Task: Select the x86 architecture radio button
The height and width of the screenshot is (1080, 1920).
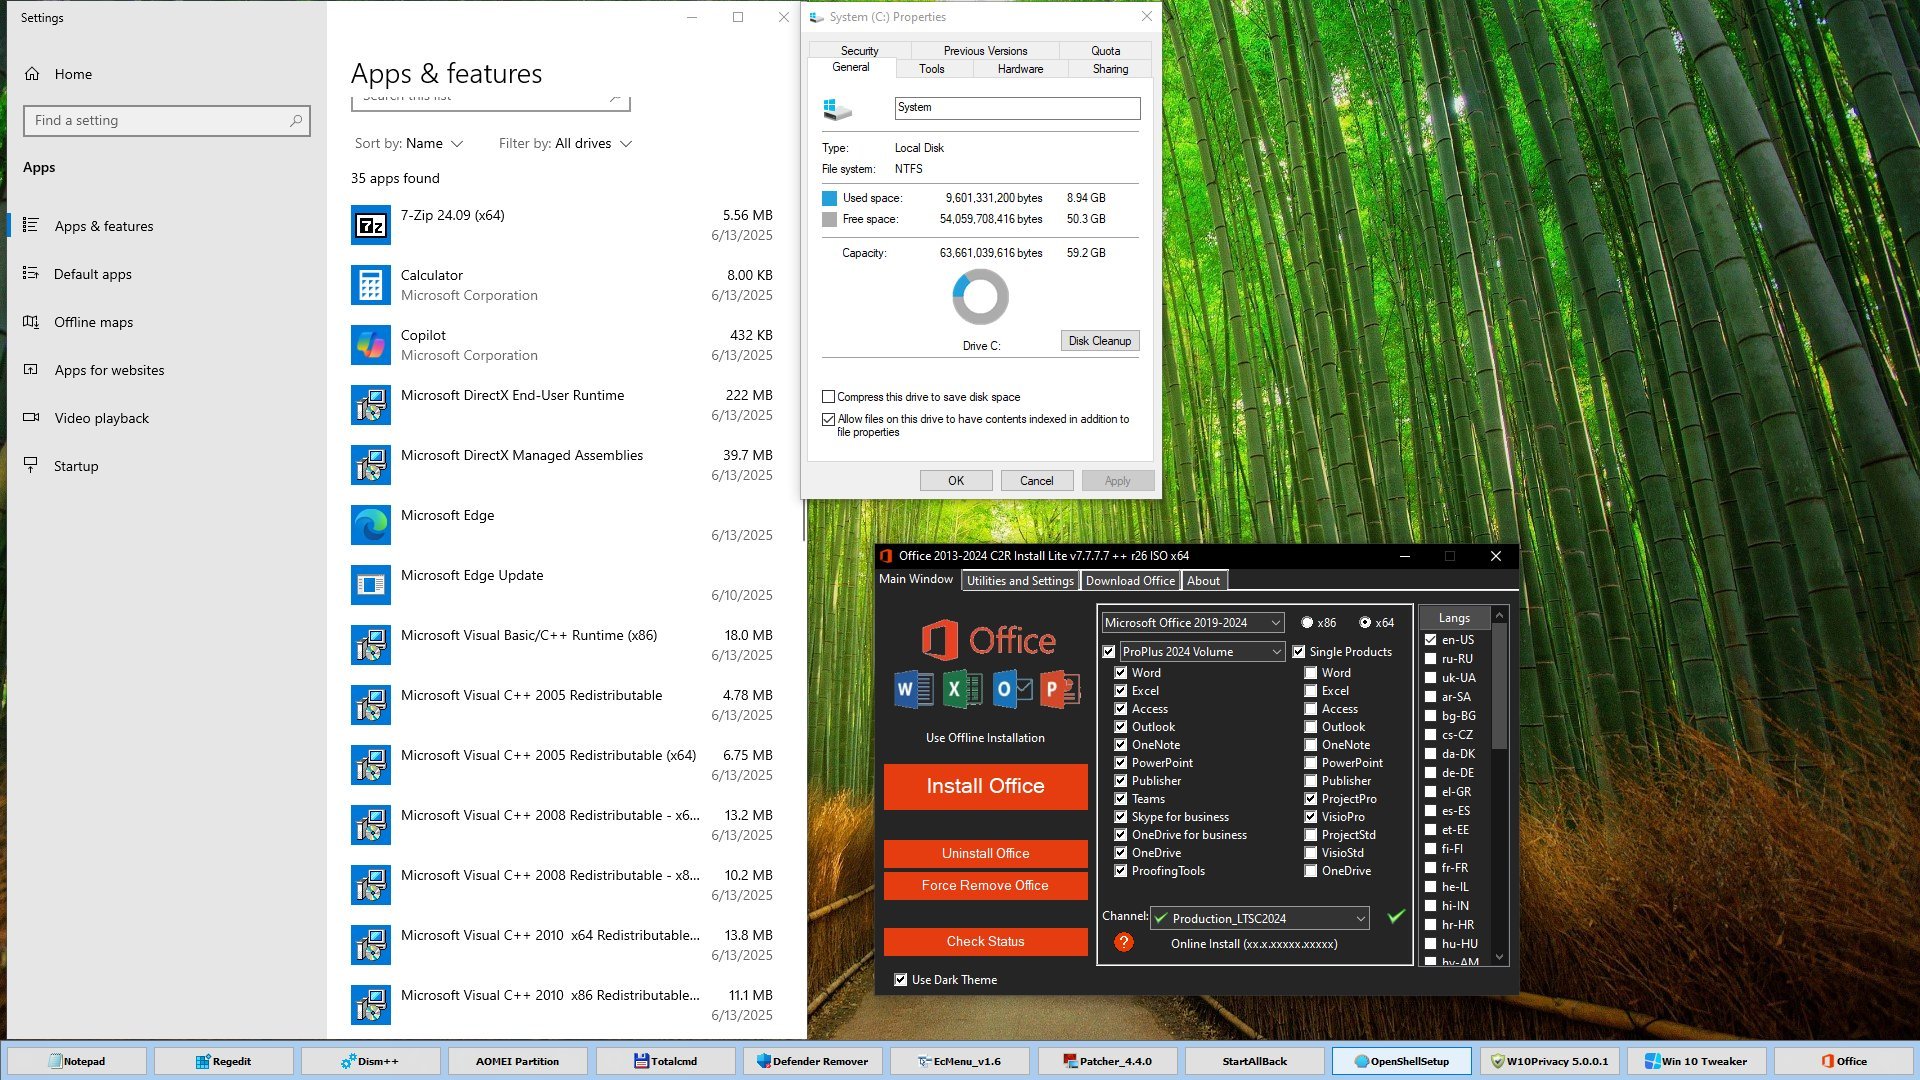Action: coord(1307,622)
